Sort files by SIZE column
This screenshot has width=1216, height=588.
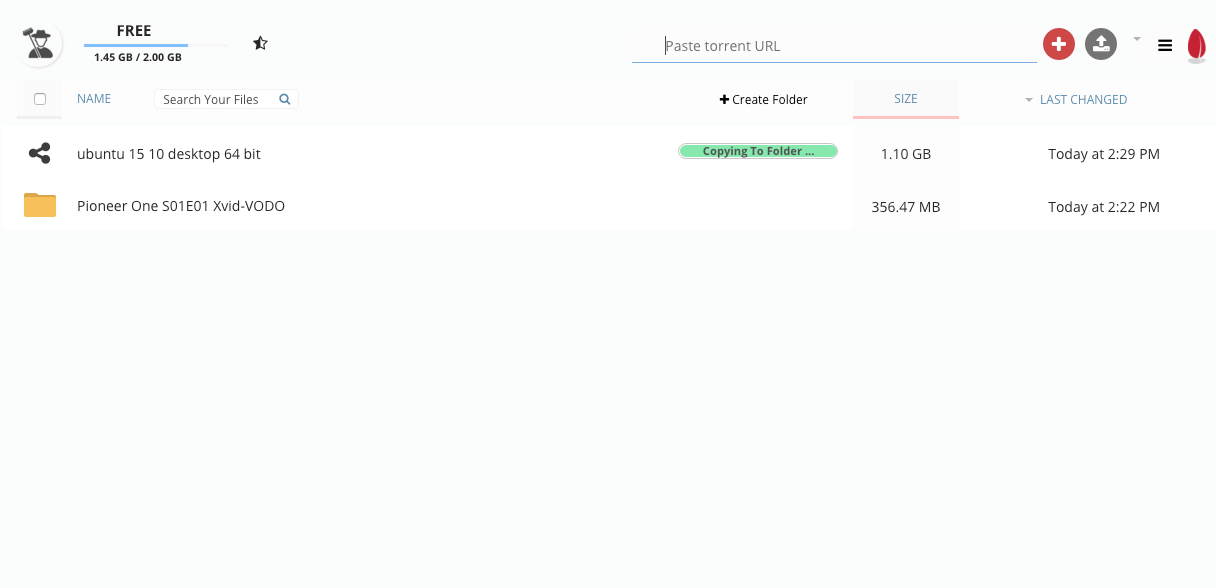coord(906,98)
